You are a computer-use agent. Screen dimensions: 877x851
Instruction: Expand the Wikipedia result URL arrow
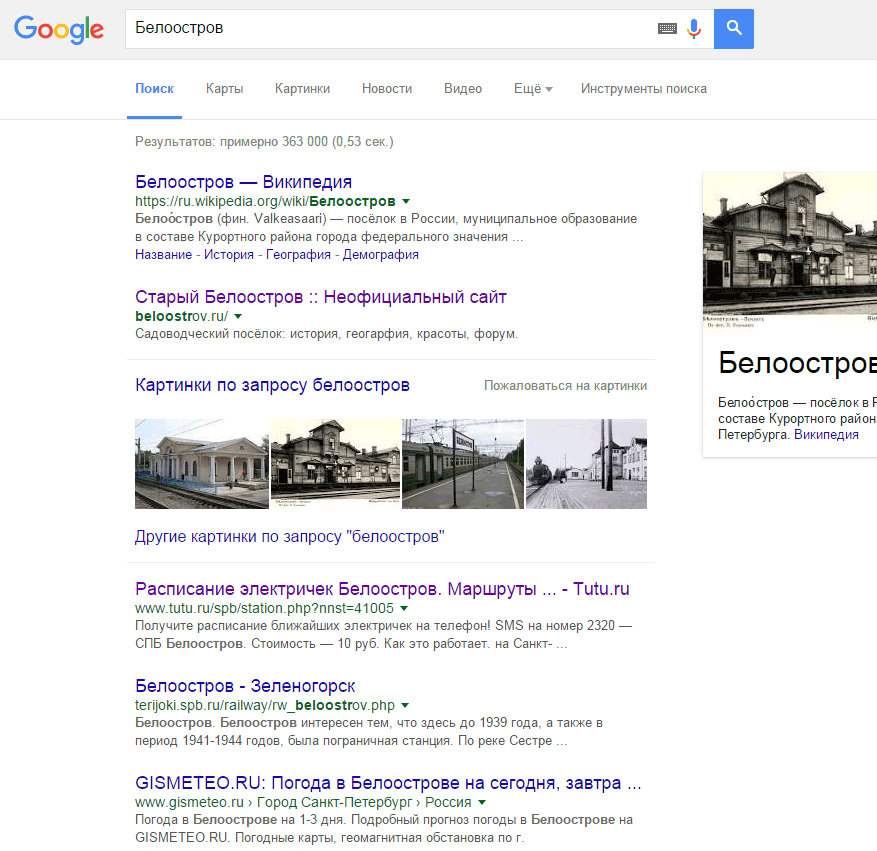(x=405, y=201)
